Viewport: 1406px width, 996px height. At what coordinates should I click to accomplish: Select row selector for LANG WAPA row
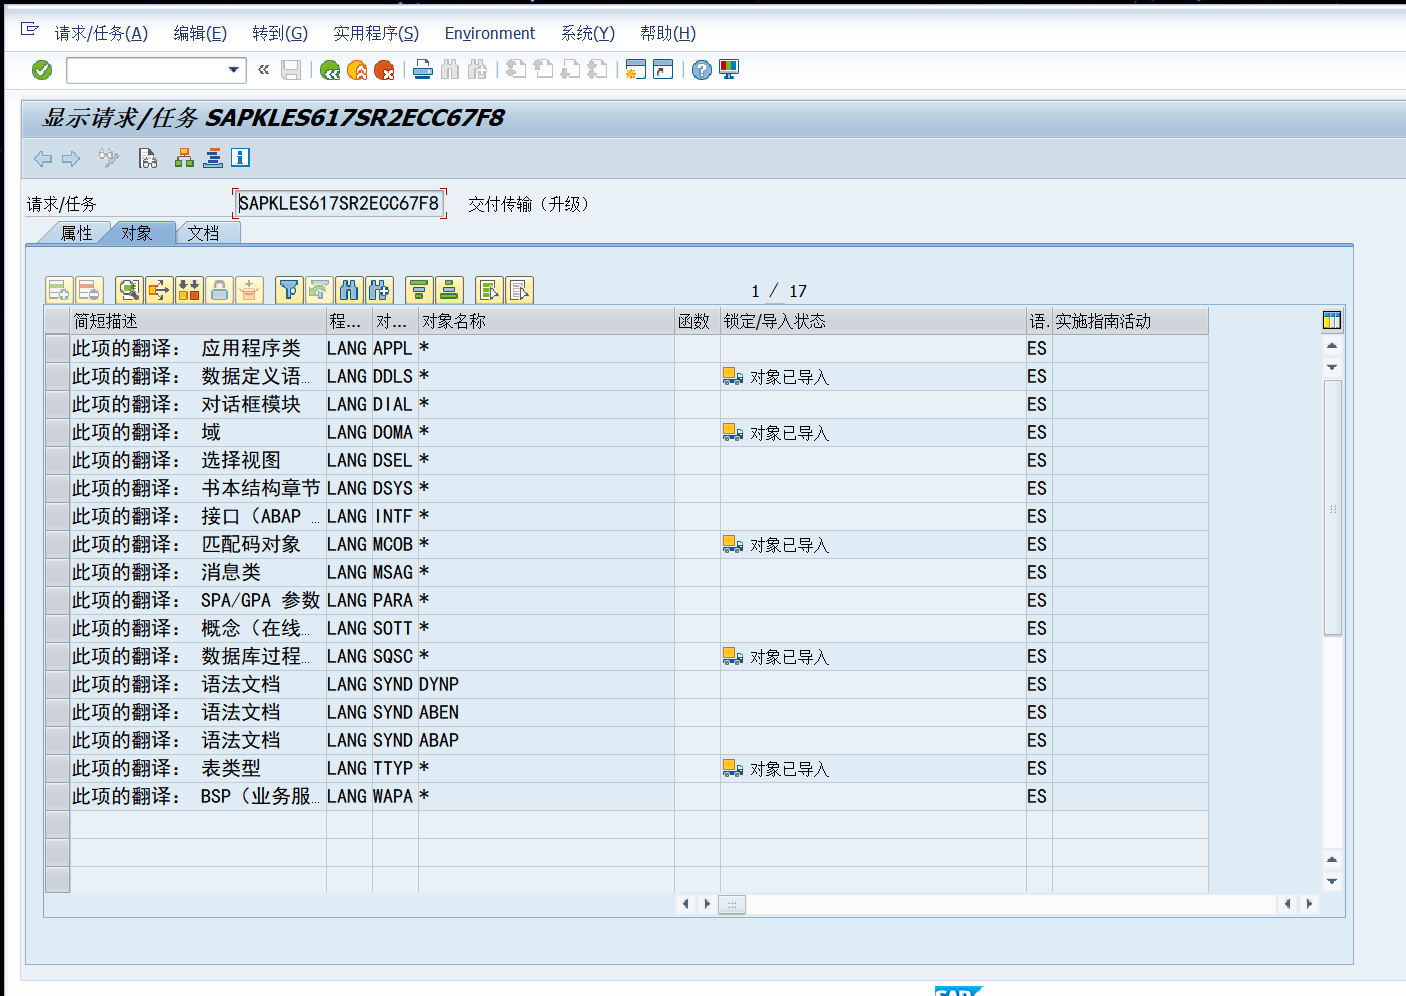point(57,796)
